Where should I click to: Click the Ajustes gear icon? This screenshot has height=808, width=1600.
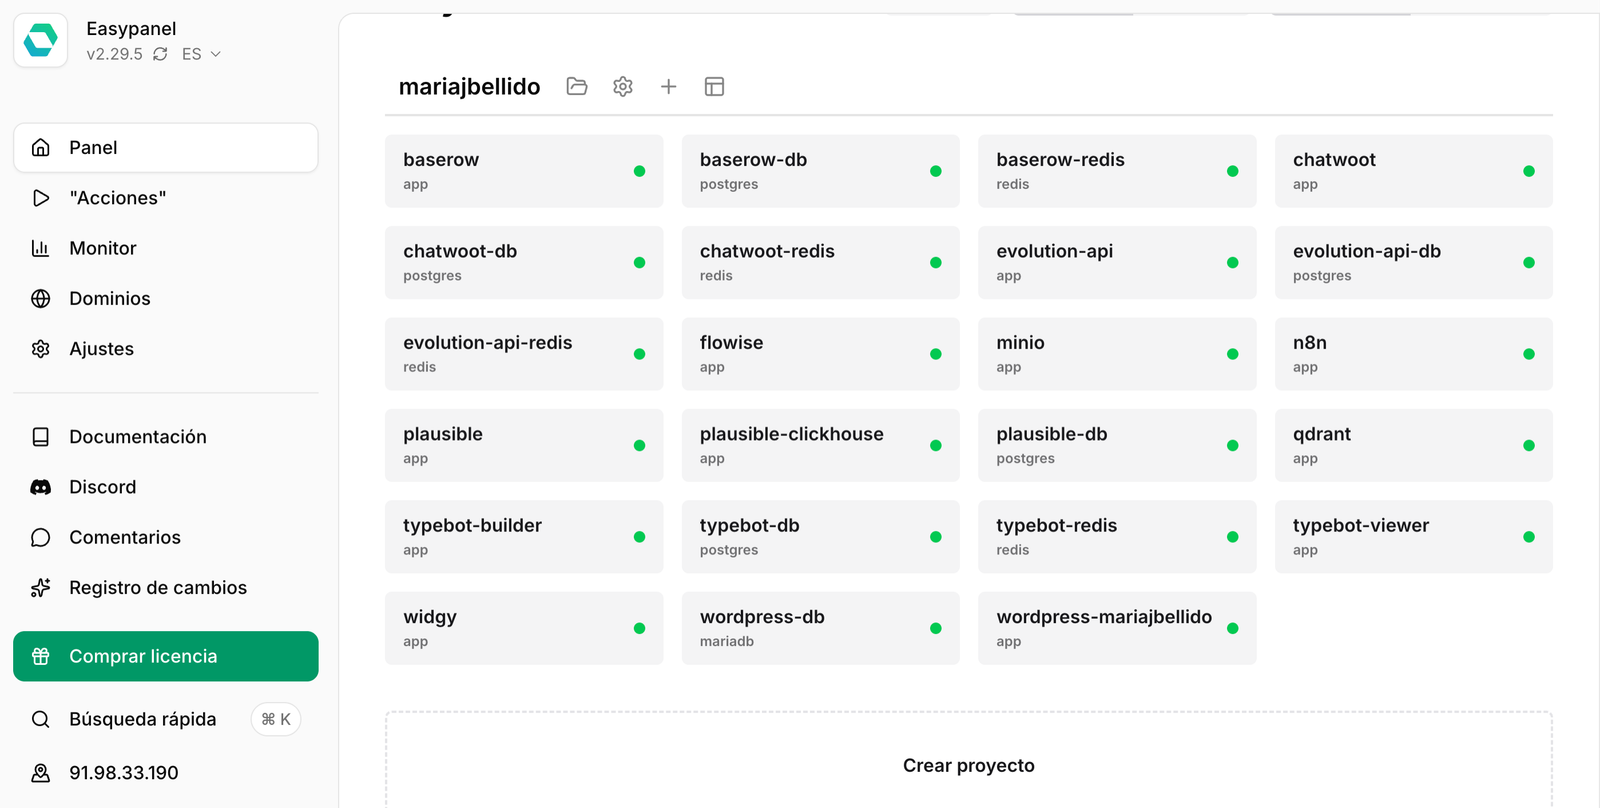[x=41, y=349]
